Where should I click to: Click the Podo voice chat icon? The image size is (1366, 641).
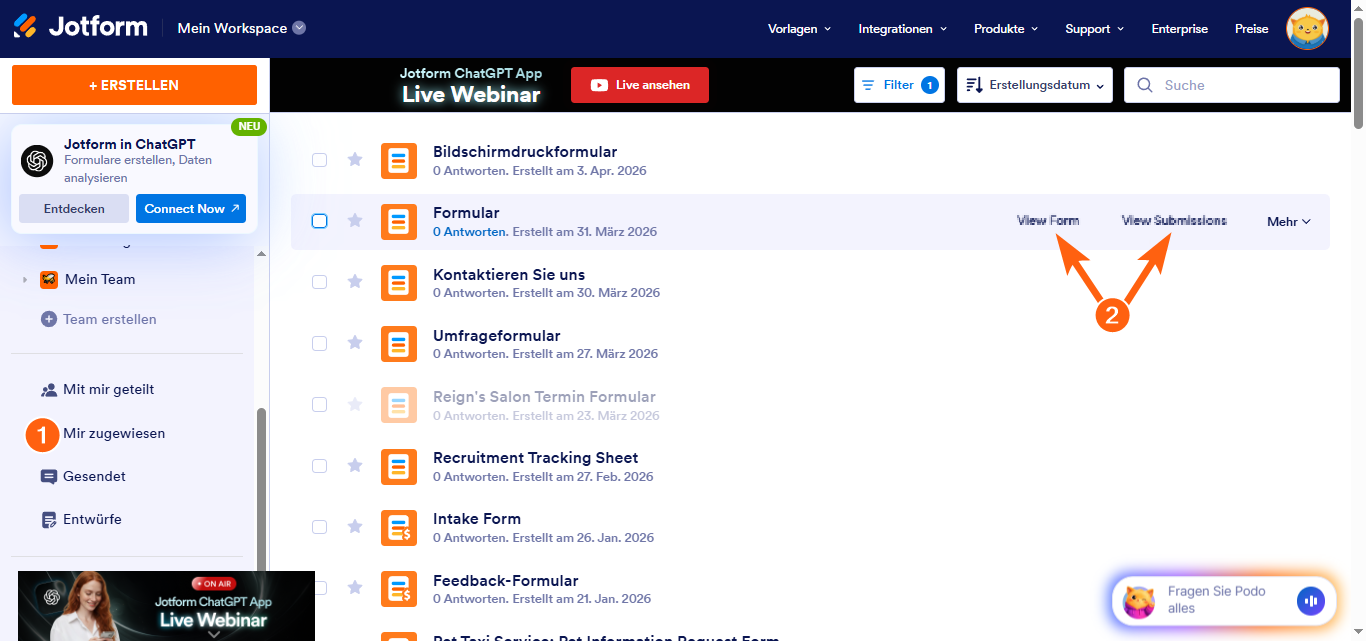[x=1310, y=601]
